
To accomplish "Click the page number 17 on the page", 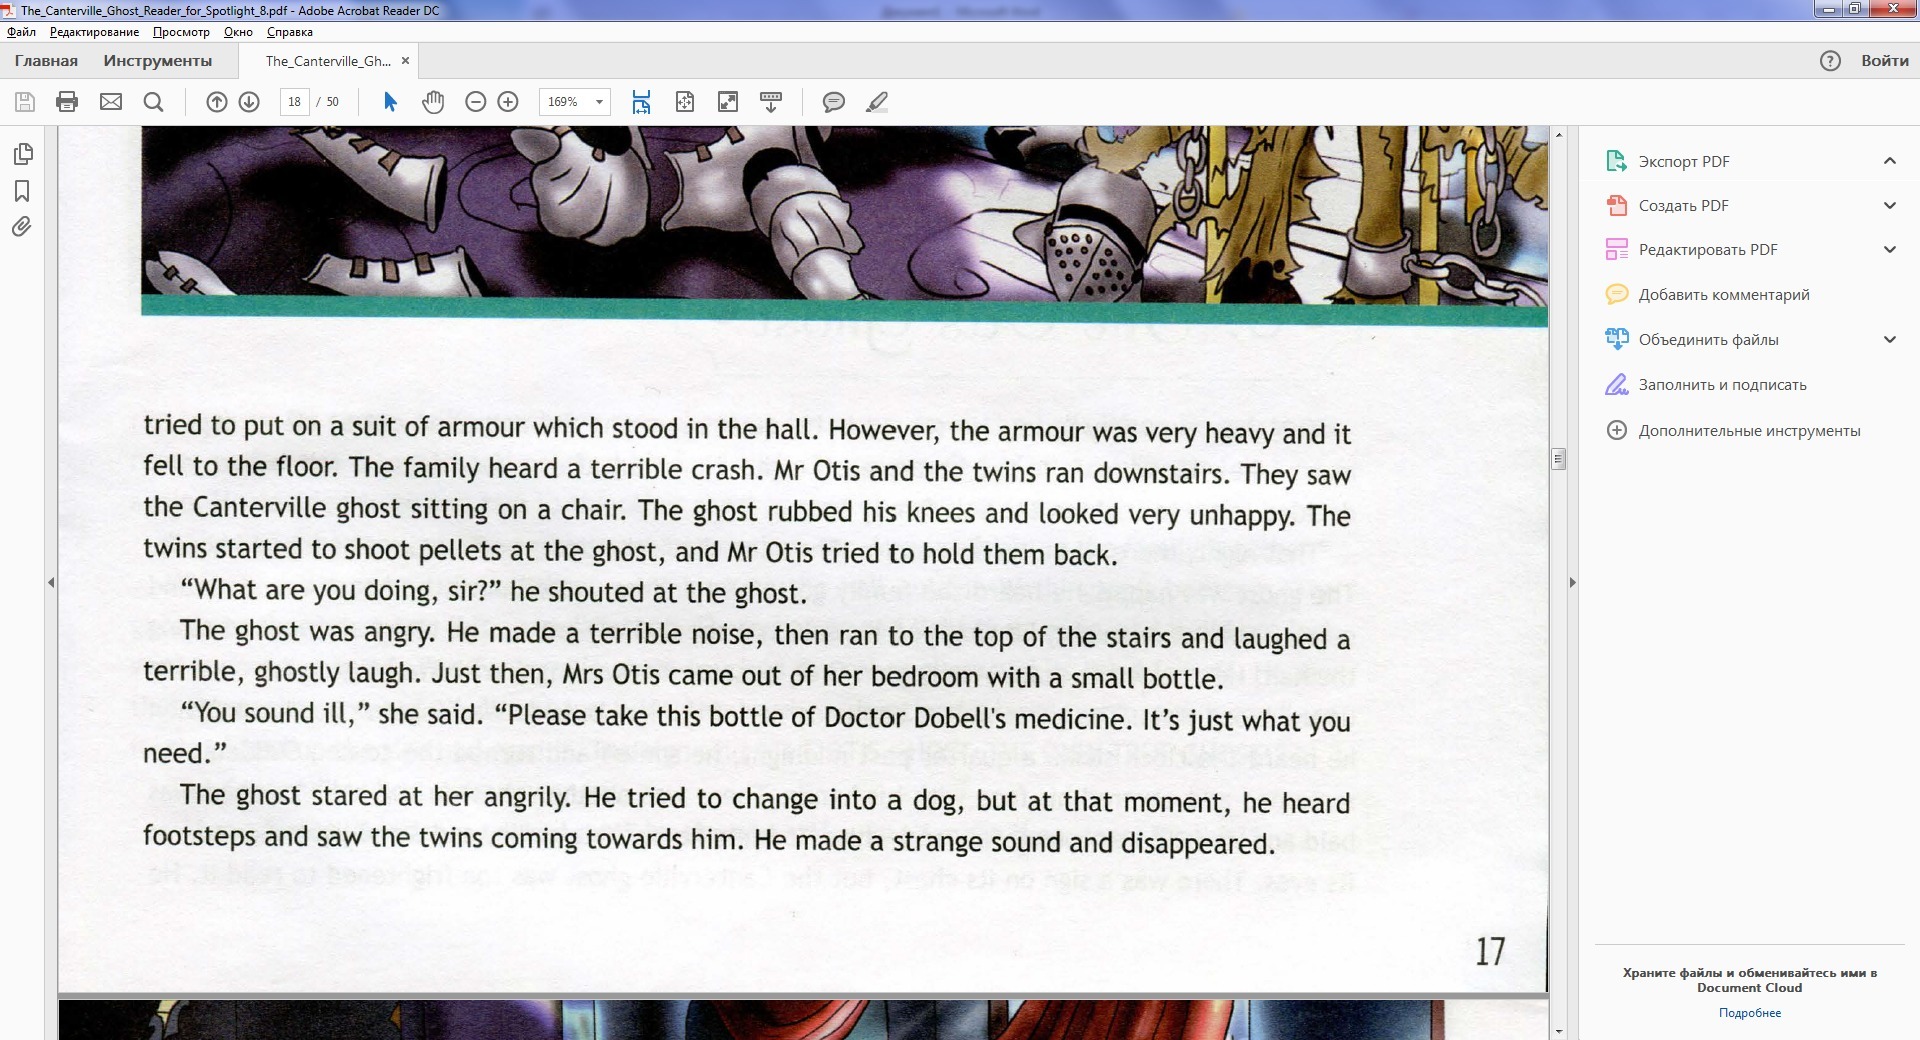I will 1490,951.
